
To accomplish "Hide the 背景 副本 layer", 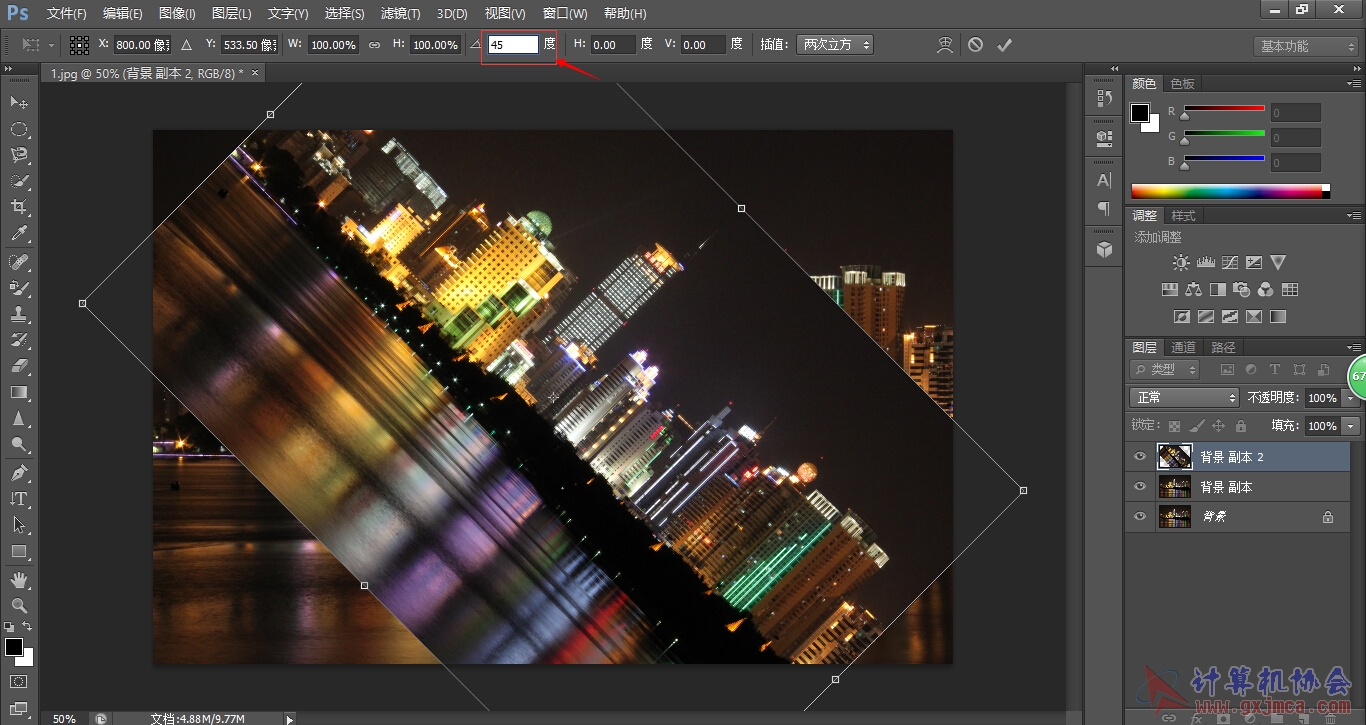I will coord(1140,487).
